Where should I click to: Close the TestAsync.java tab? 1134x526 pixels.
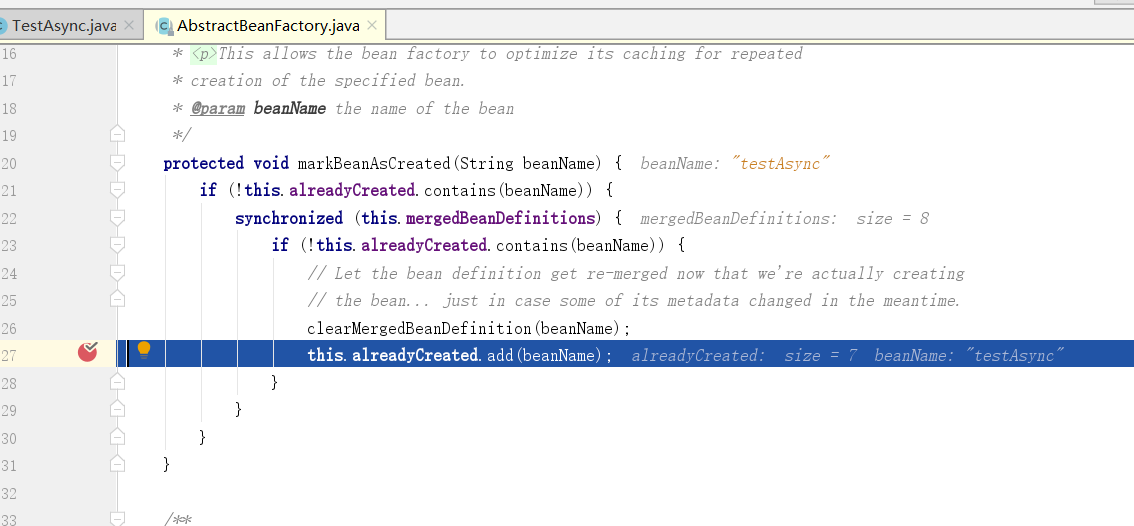pos(129,25)
